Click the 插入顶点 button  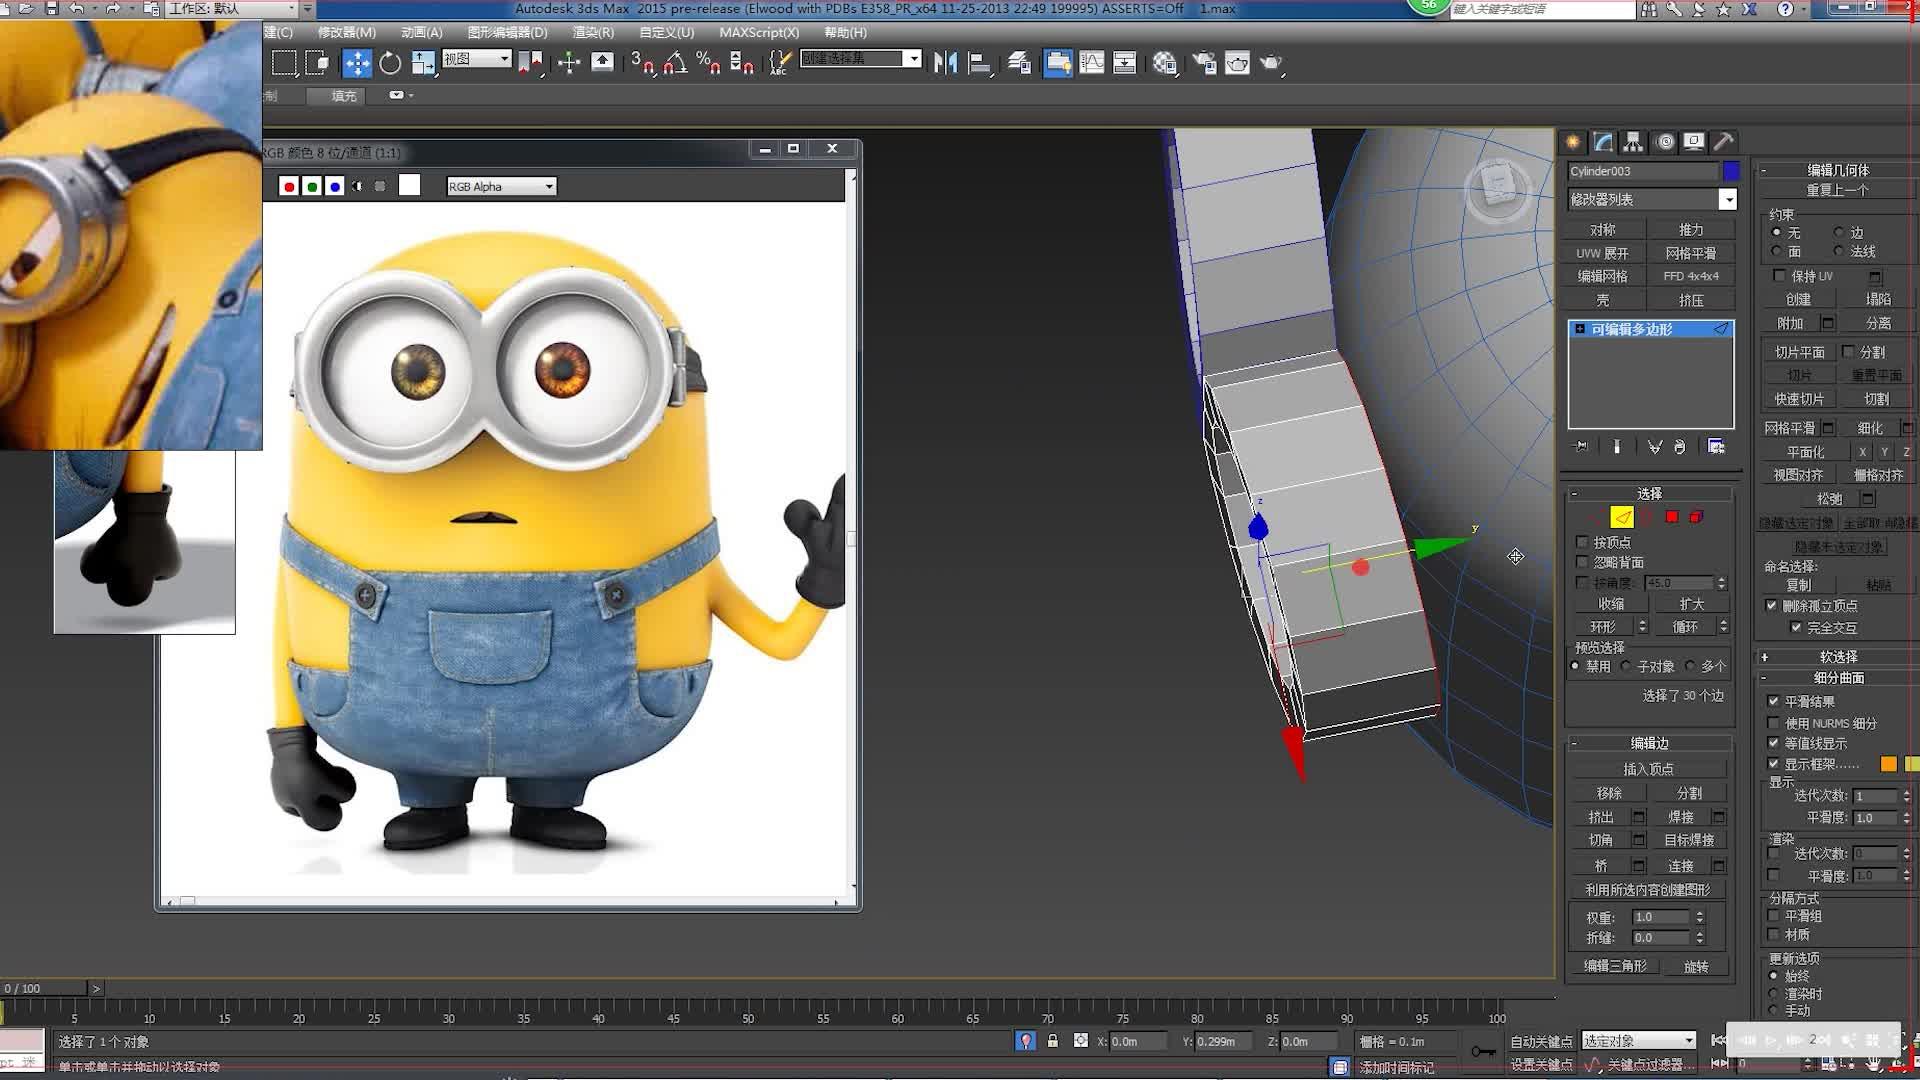[1649, 769]
